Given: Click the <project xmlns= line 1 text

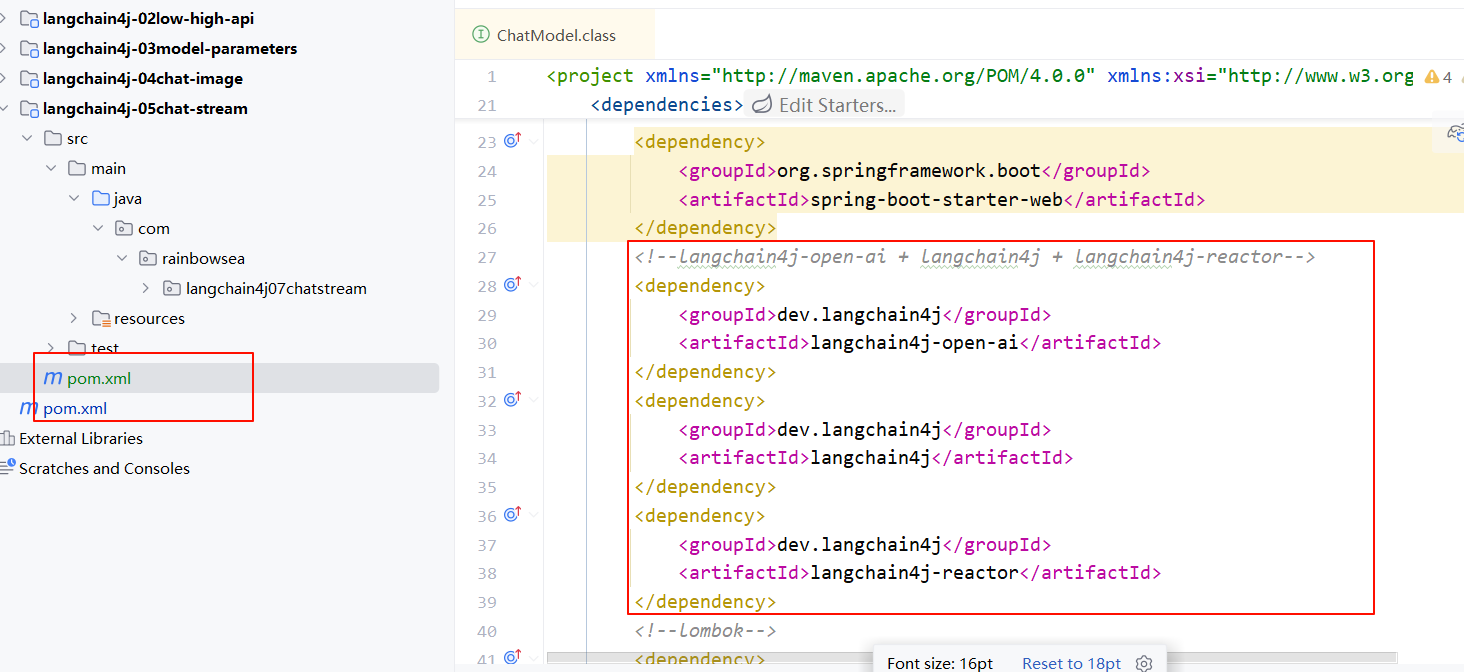Looking at the screenshot, I should click(x=980, y=76).
